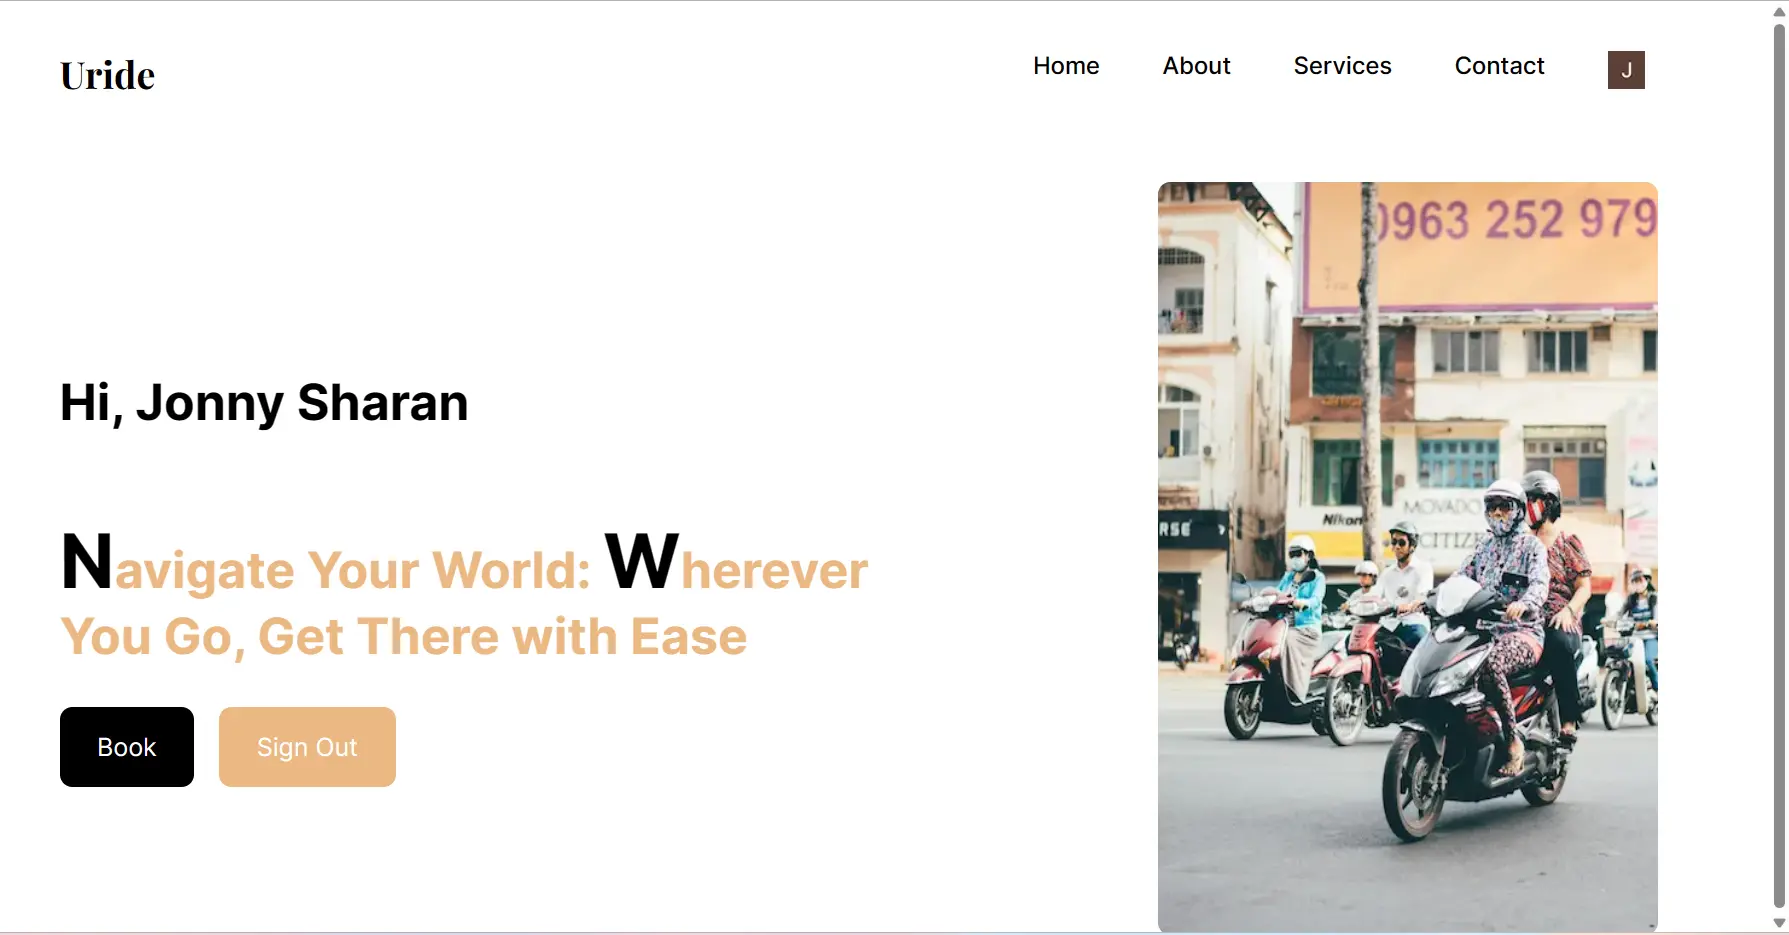Click the large black N letter

coord(86,562)
